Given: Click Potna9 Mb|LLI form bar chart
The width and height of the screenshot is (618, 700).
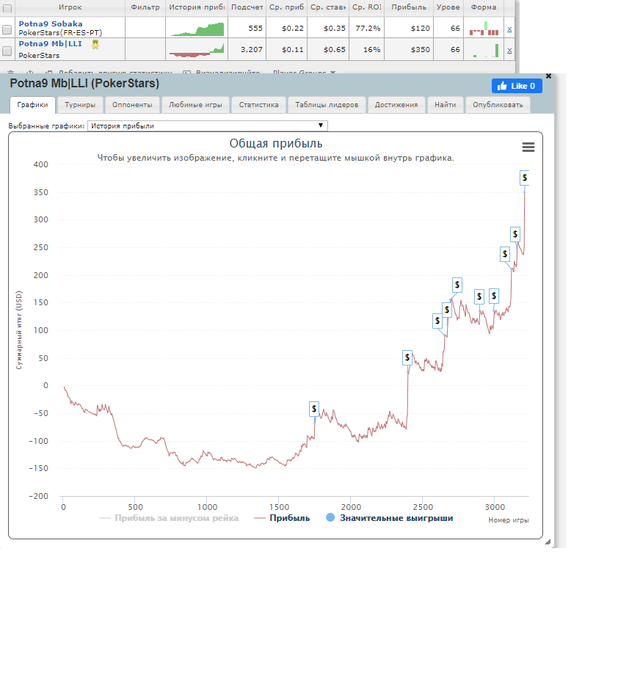Looking at the screenshot, I should click(x=484, y=50).
